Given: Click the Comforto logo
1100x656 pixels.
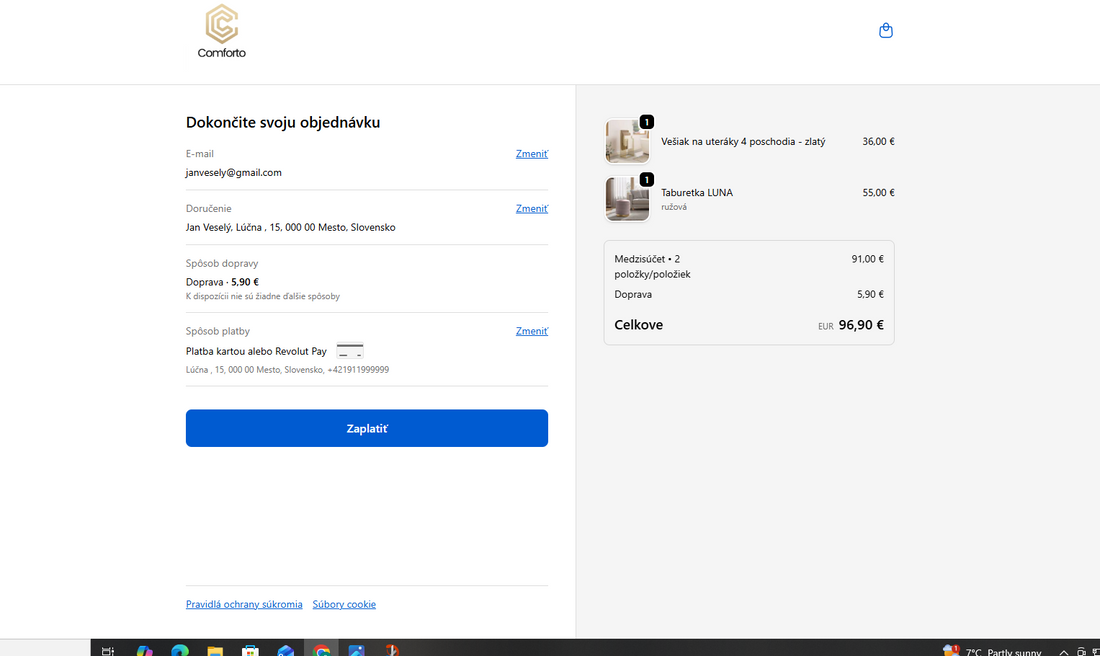Looking at the screenshot, I should click(x=221, y=32).
